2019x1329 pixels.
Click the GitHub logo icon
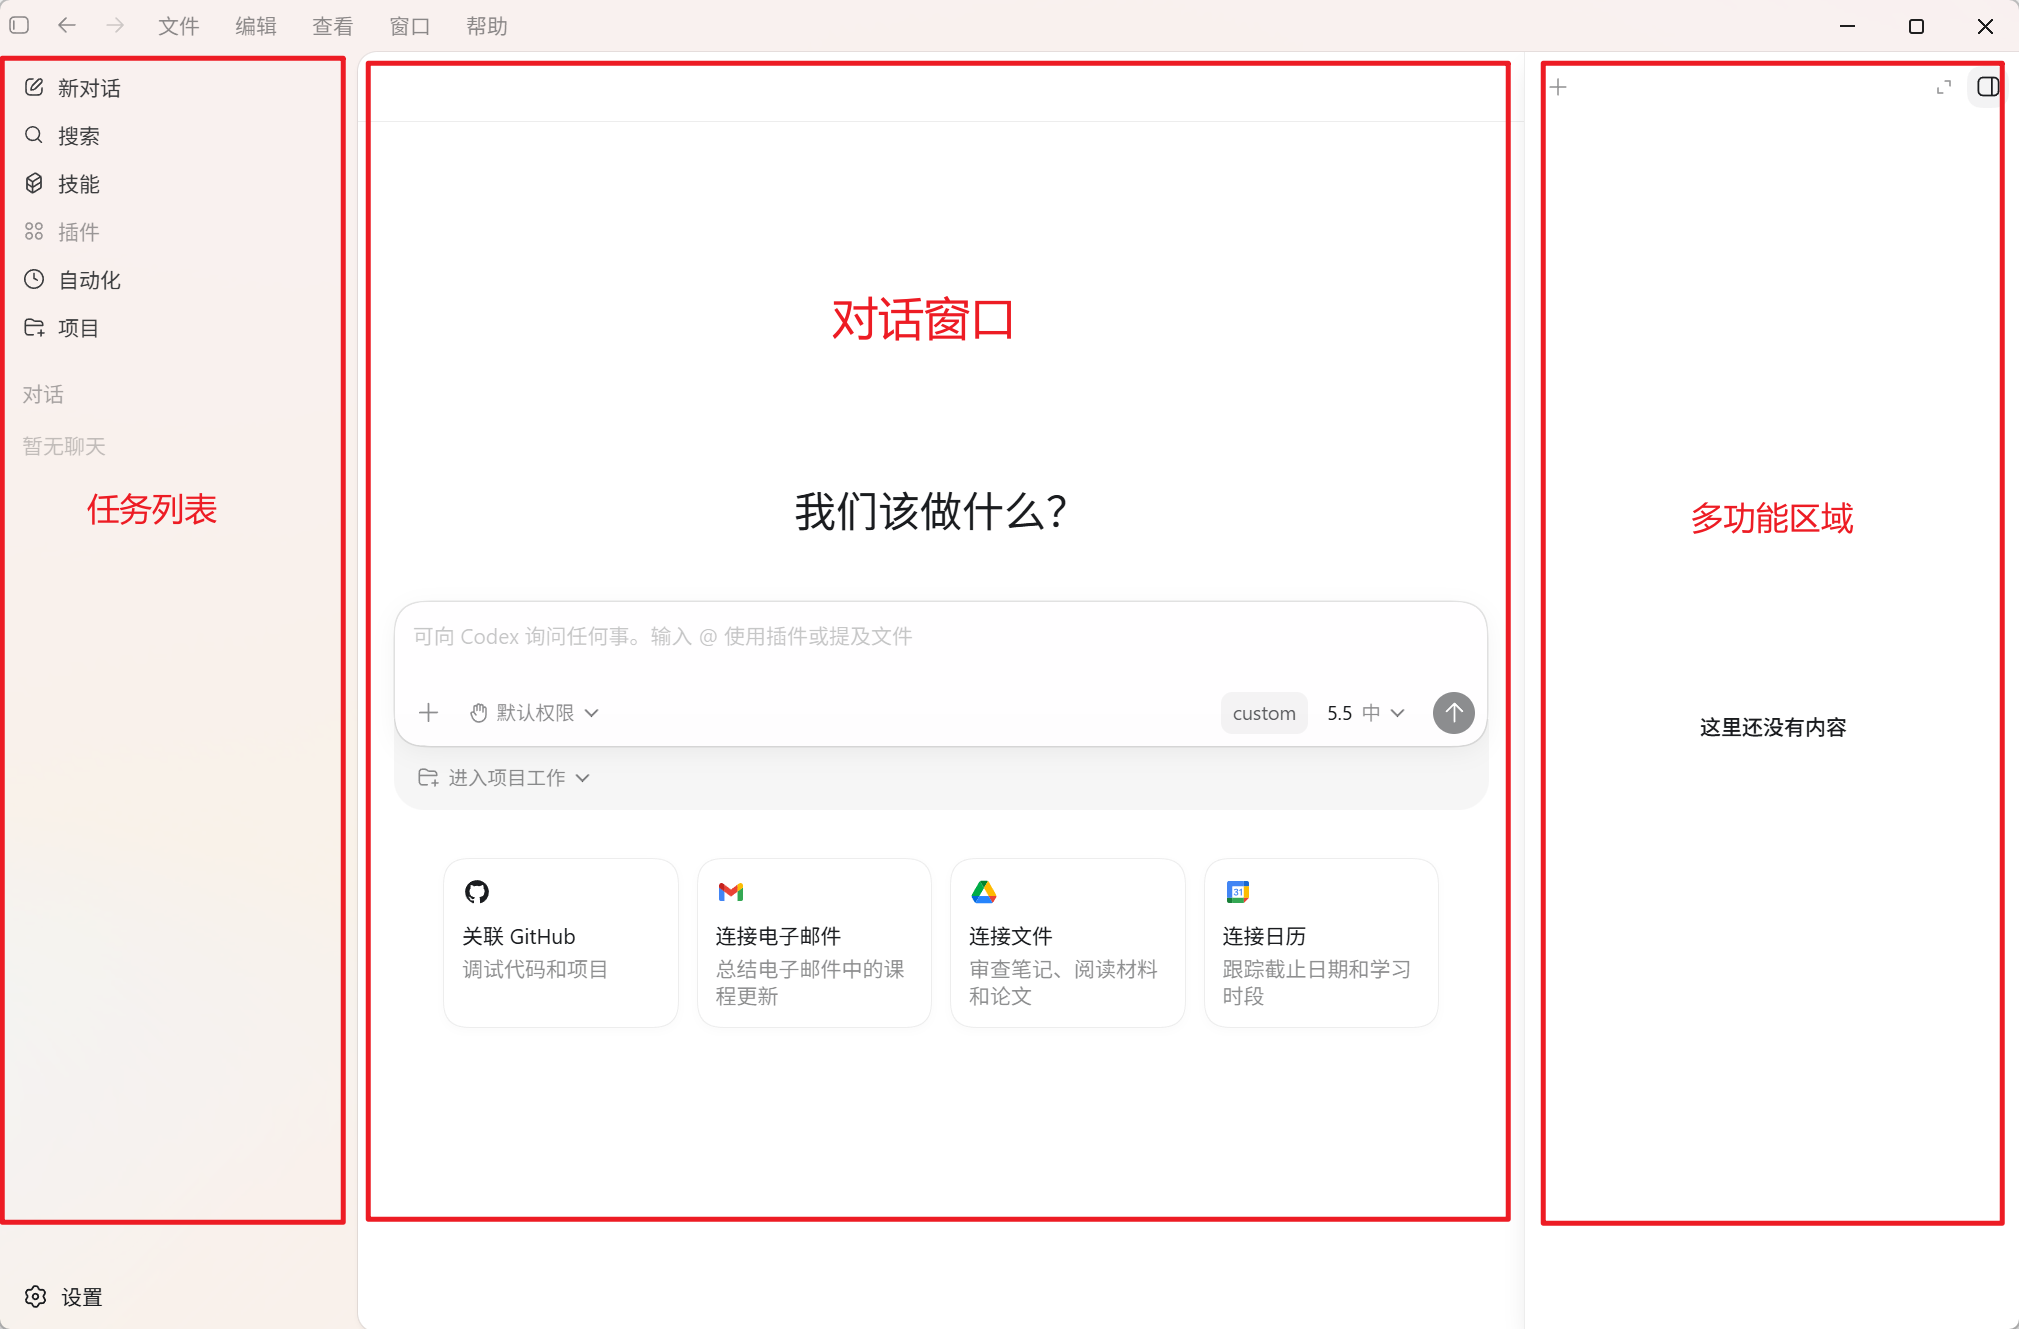pos(477,891)
